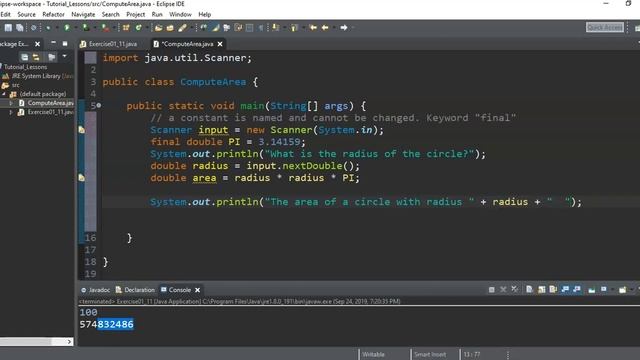Close the Console view tab
This screenshot has width=640, height=360.
click(198, 290)
